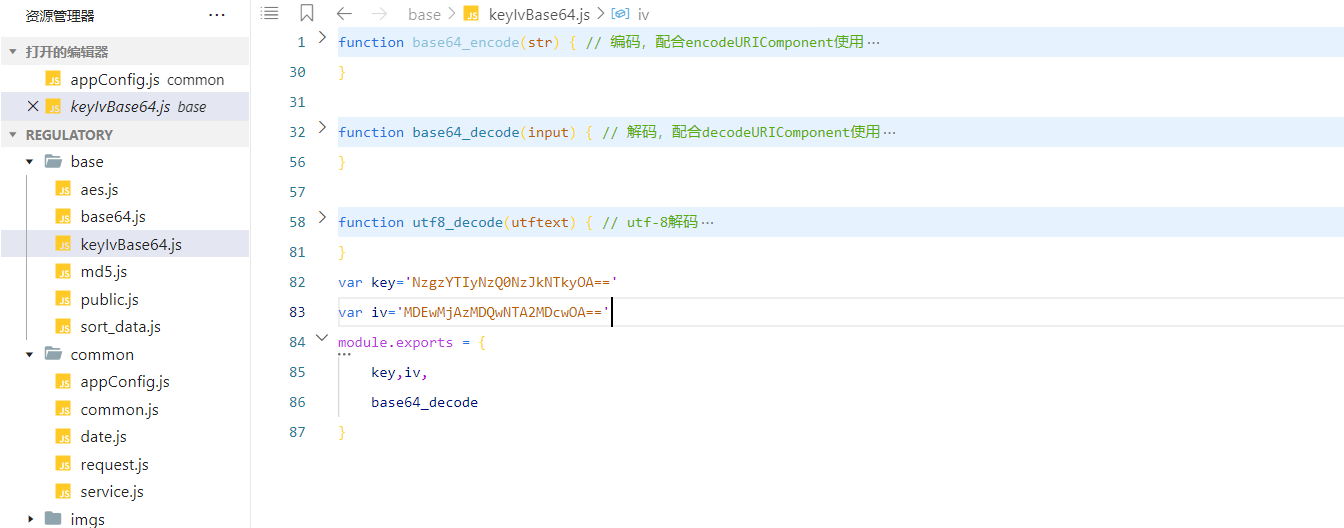This screenshot has width=1344, height=528.
Task: Go forward with the right arrow
Action: click(379, 13)
